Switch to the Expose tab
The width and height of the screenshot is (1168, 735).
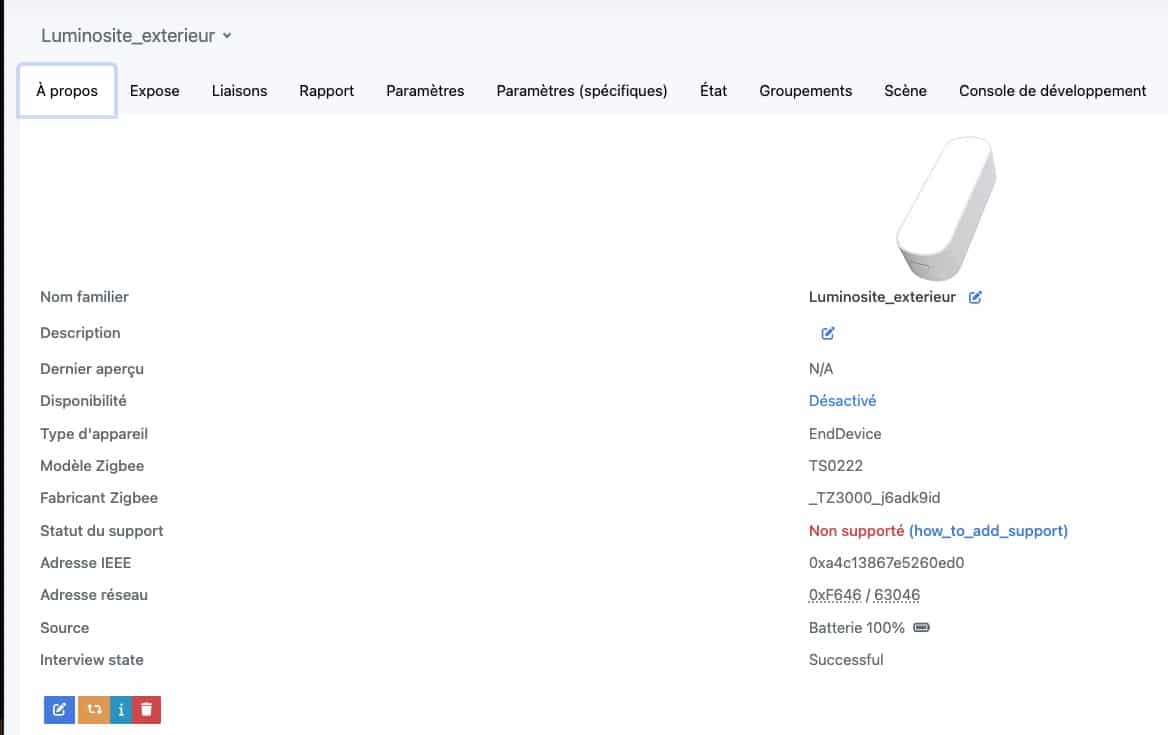[x=155, y=91]
